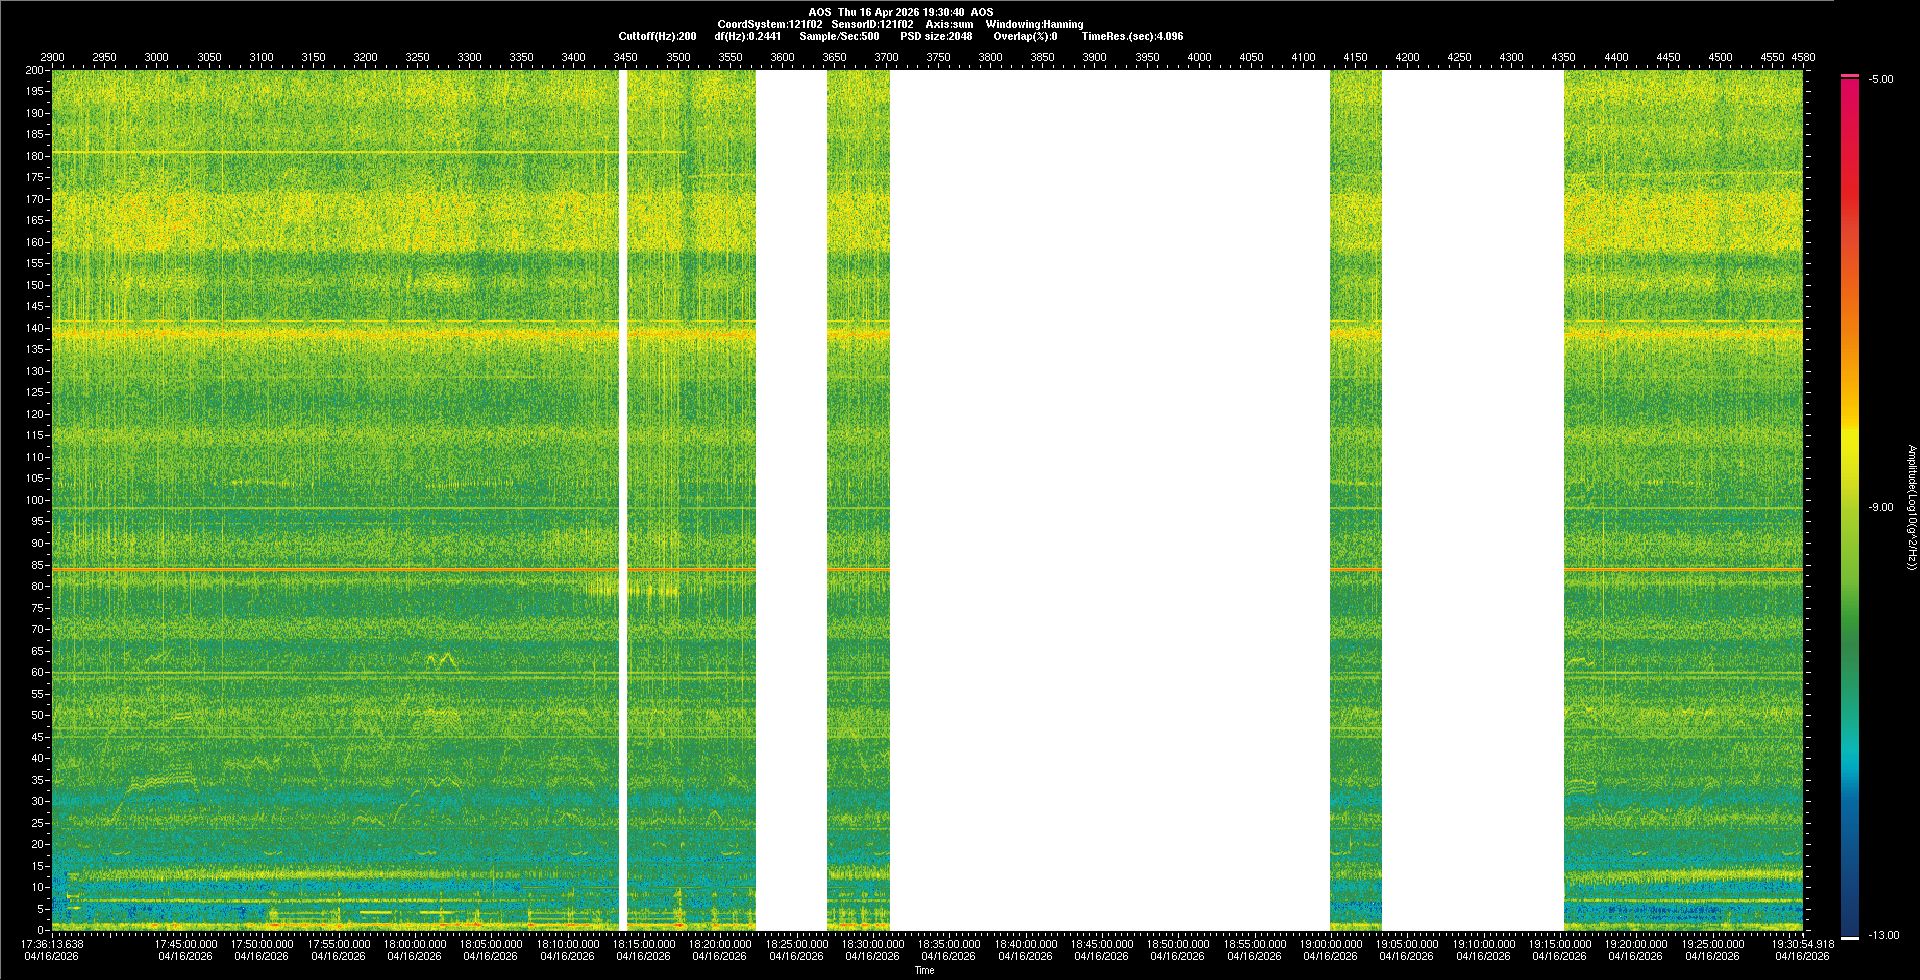Click the 200 Hz label on the frequency axis

tap(34, 70)
